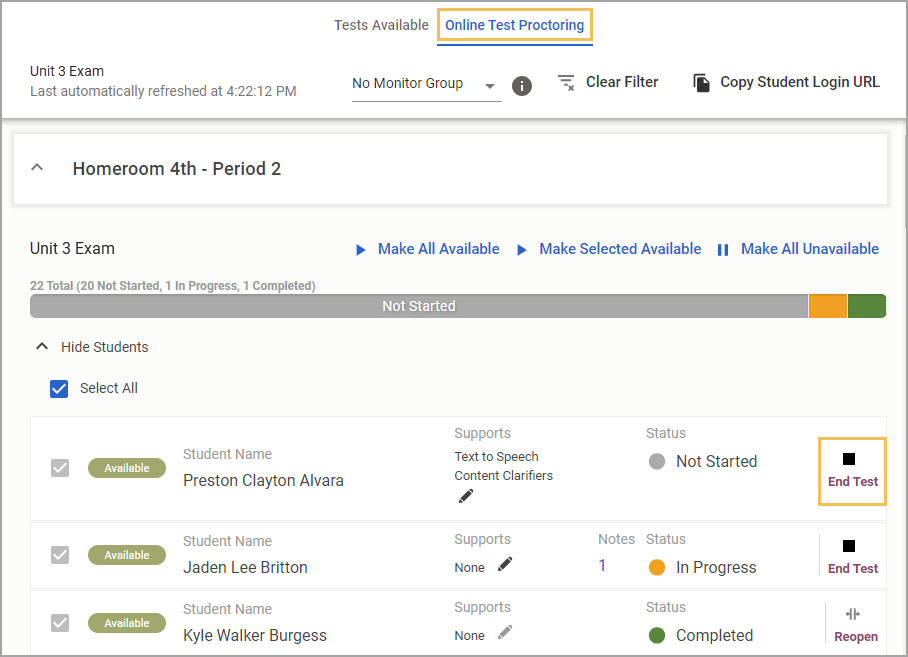Viewport: 908px width, 657px height.
Task: Click Reopen icon for Kyle Walker Burgess
Action: [853, 614]
